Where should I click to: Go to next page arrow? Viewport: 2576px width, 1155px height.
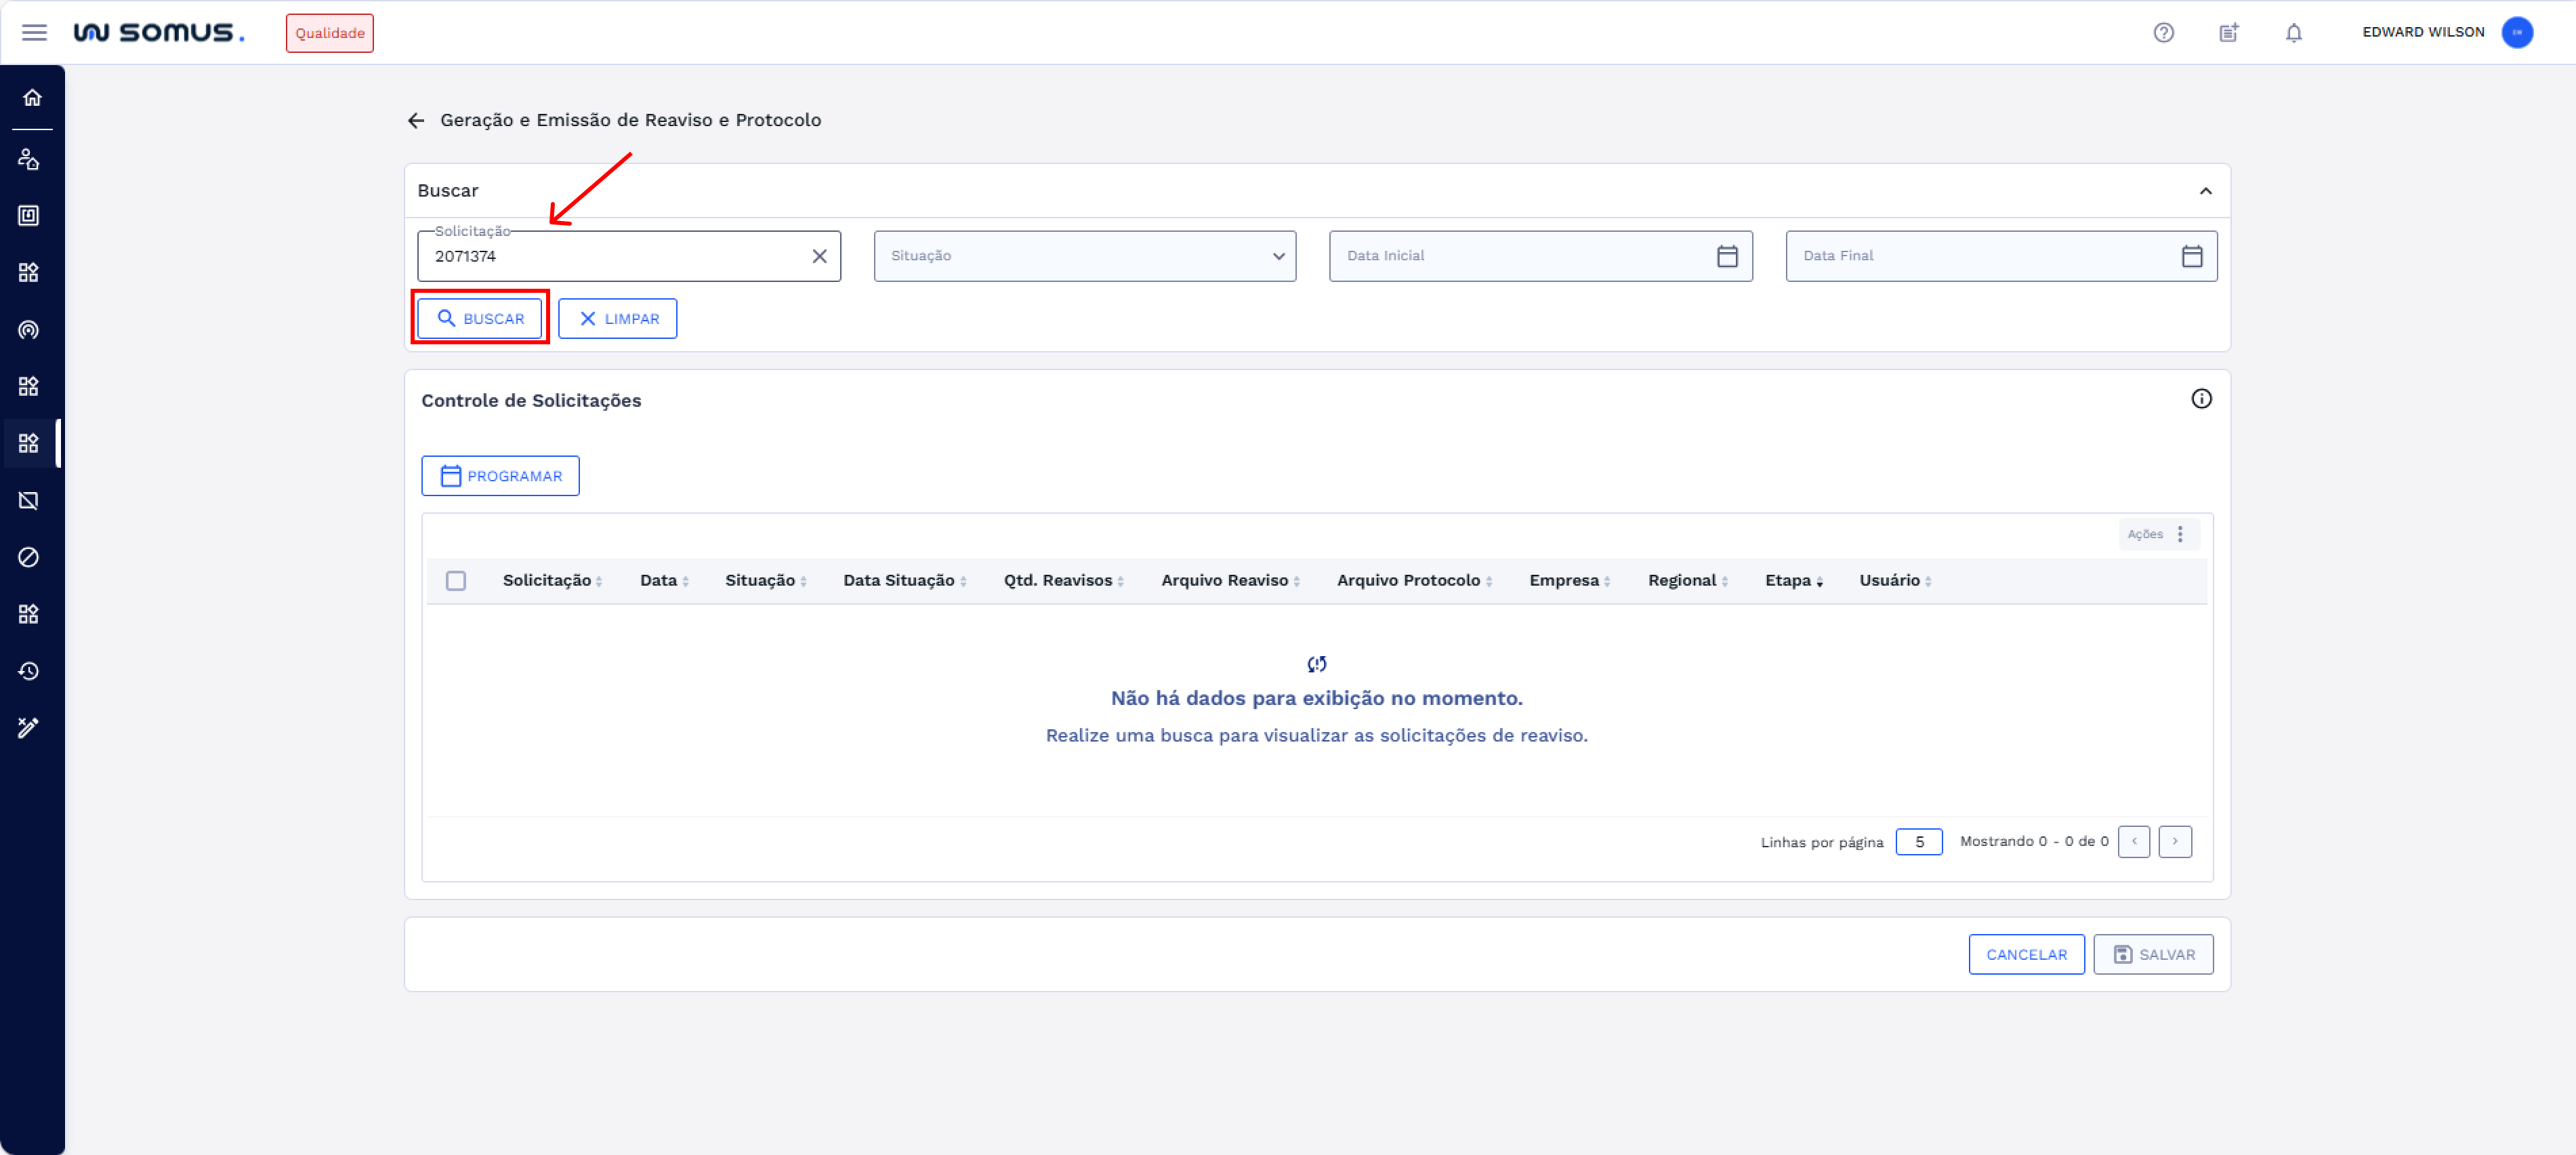tap(2174, 842)
